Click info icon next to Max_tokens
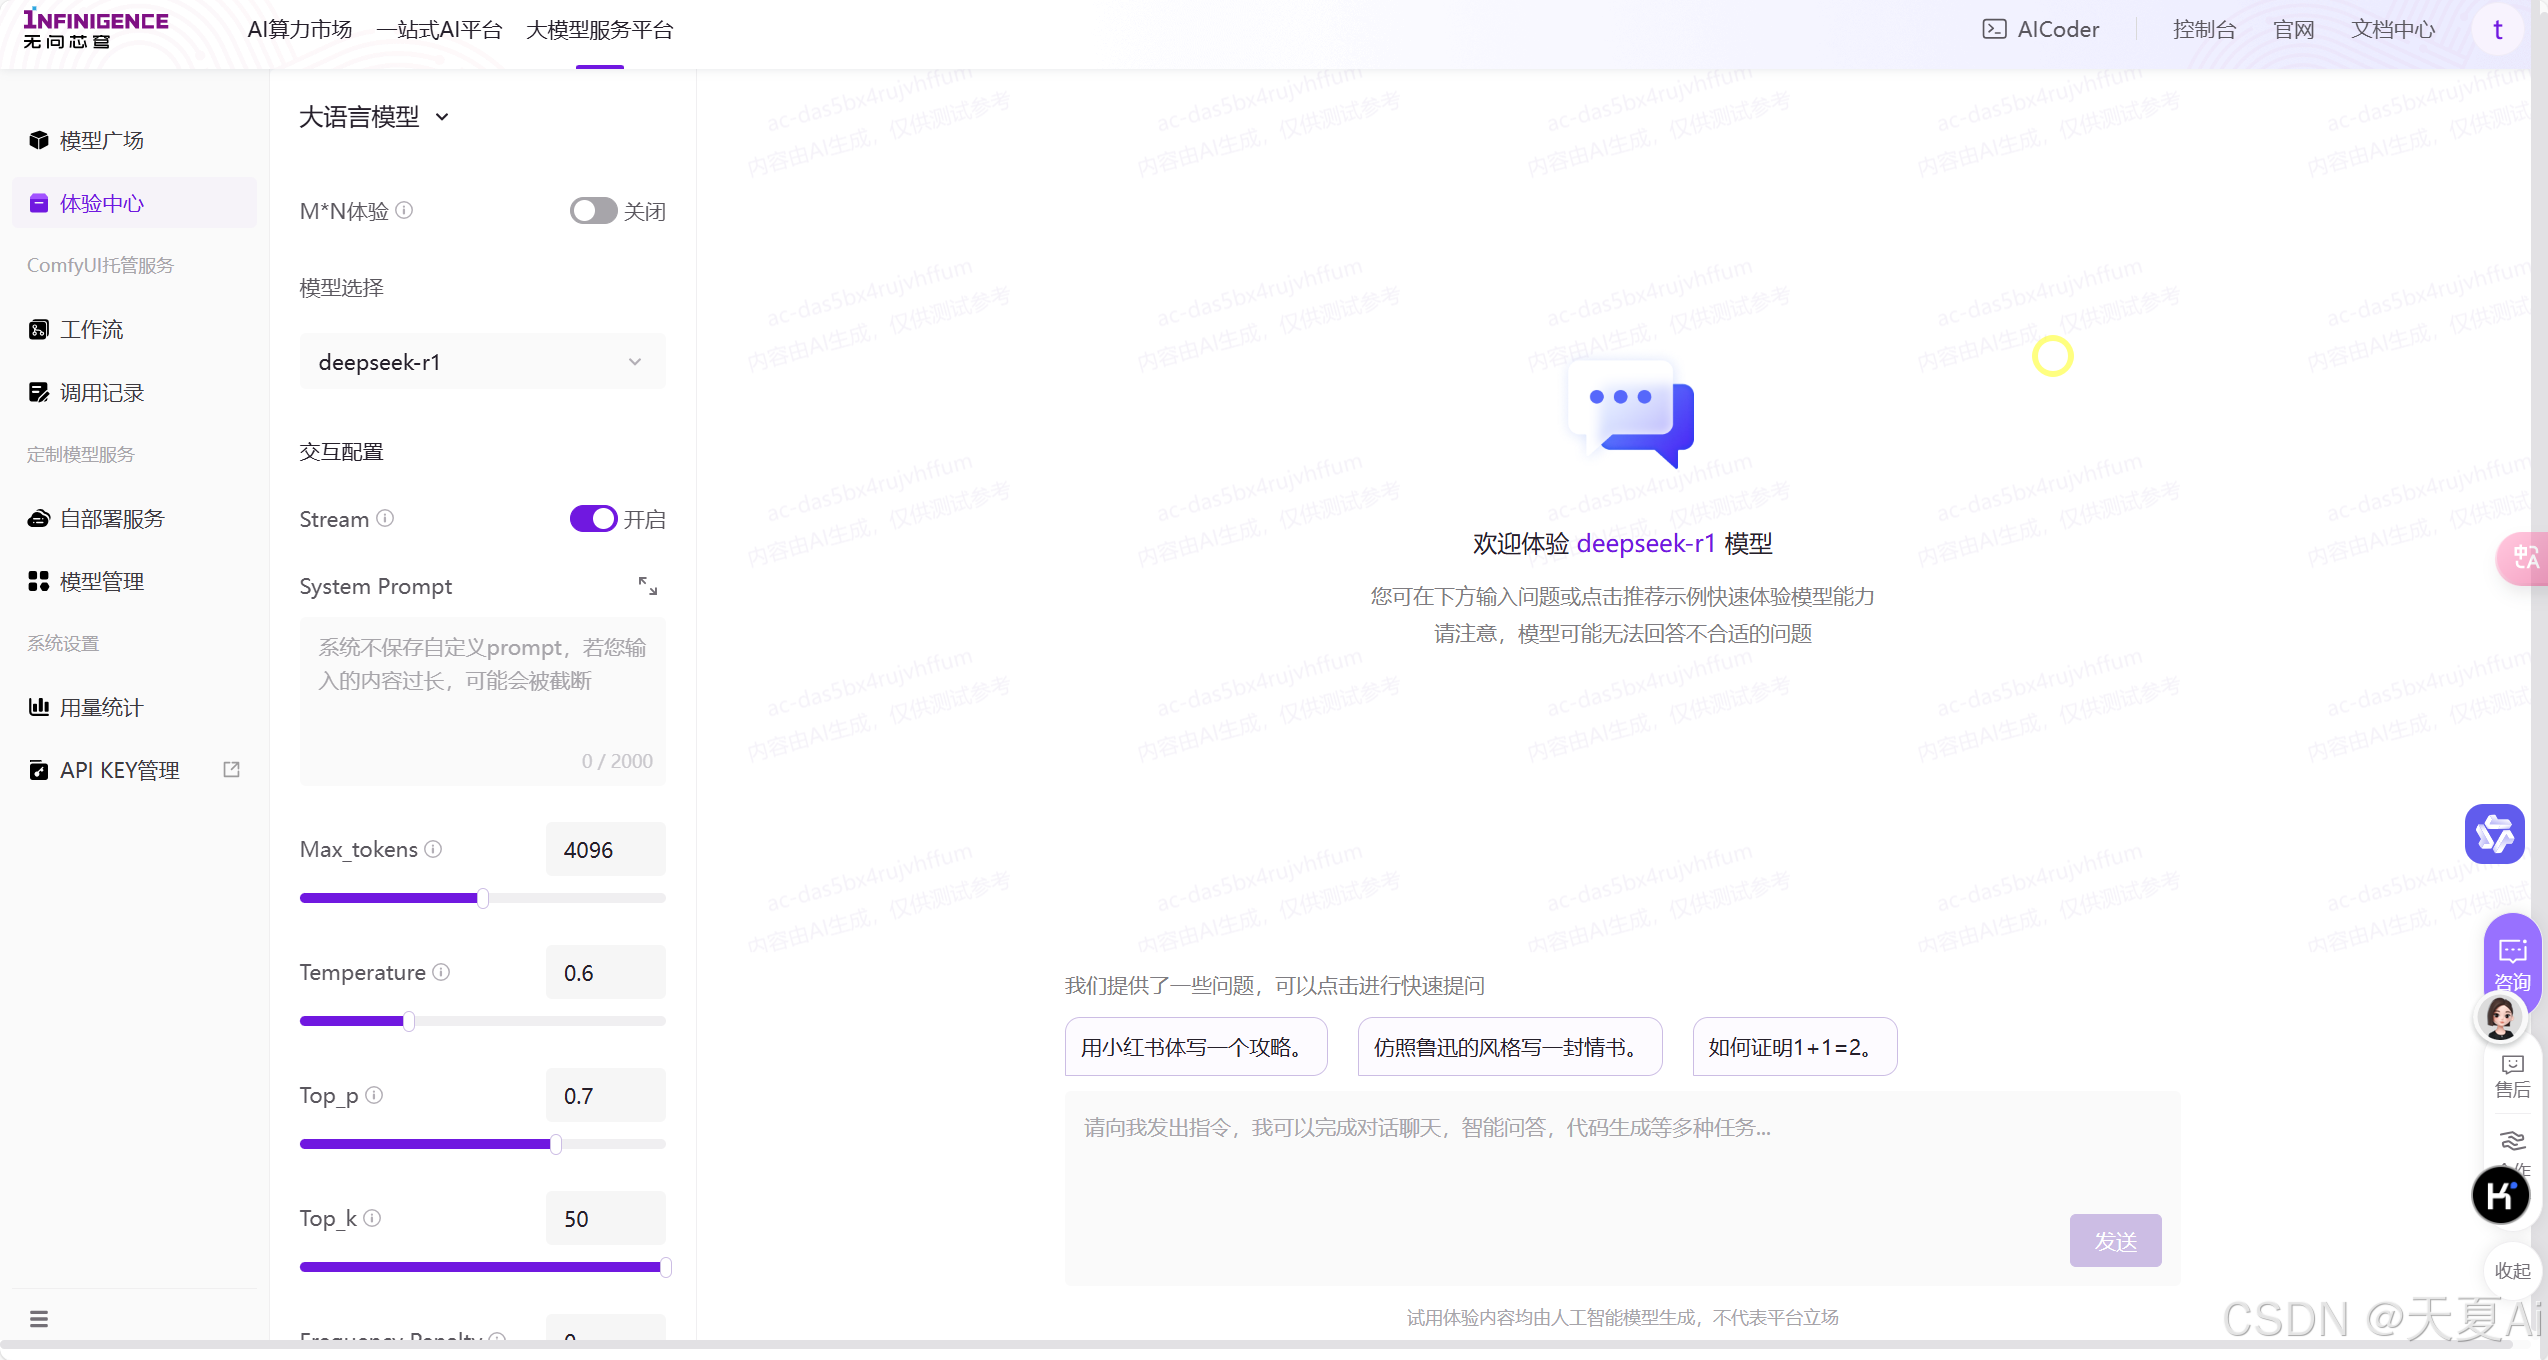 tap(433, 848)
